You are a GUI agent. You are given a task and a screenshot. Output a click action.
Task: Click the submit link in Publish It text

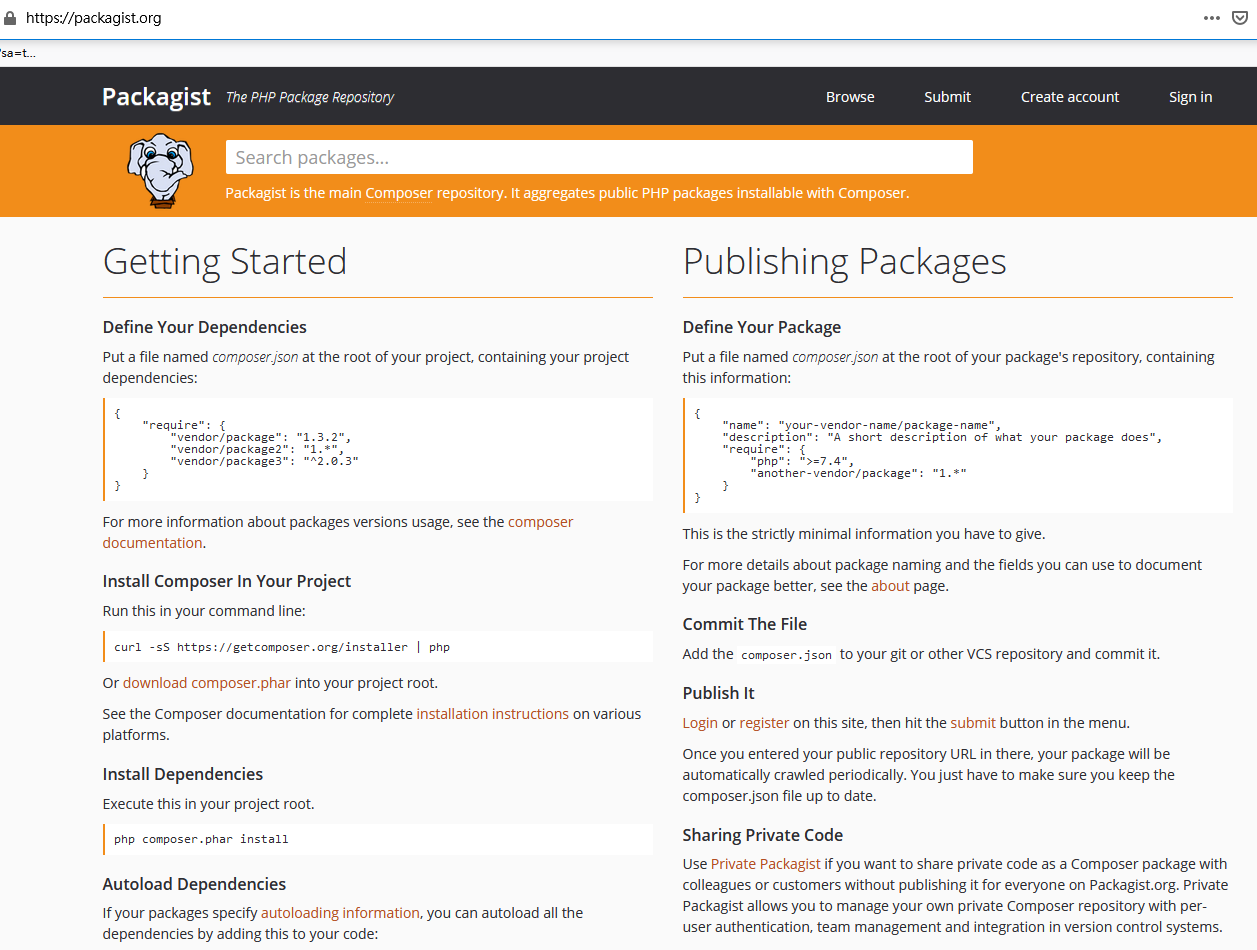tap(973, 723)
